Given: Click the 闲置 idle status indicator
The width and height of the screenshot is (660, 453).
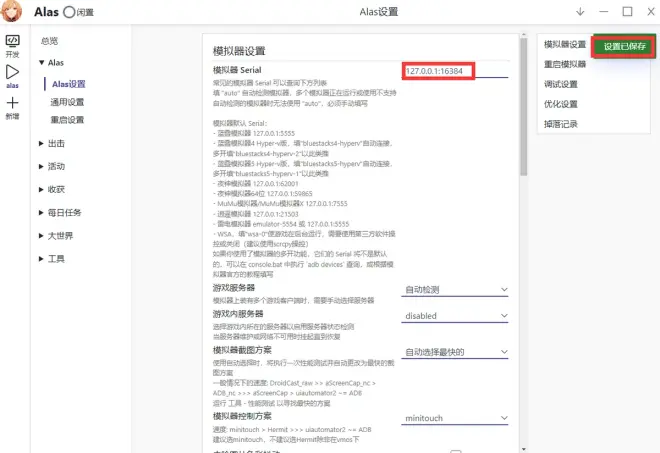Looking at the screenshot, I should (79, 12).
